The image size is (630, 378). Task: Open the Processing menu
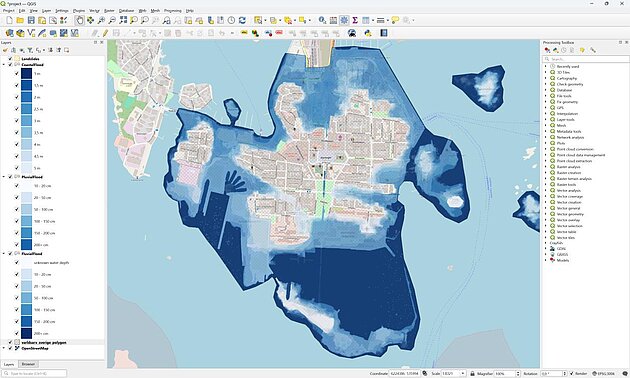(173, 11)
